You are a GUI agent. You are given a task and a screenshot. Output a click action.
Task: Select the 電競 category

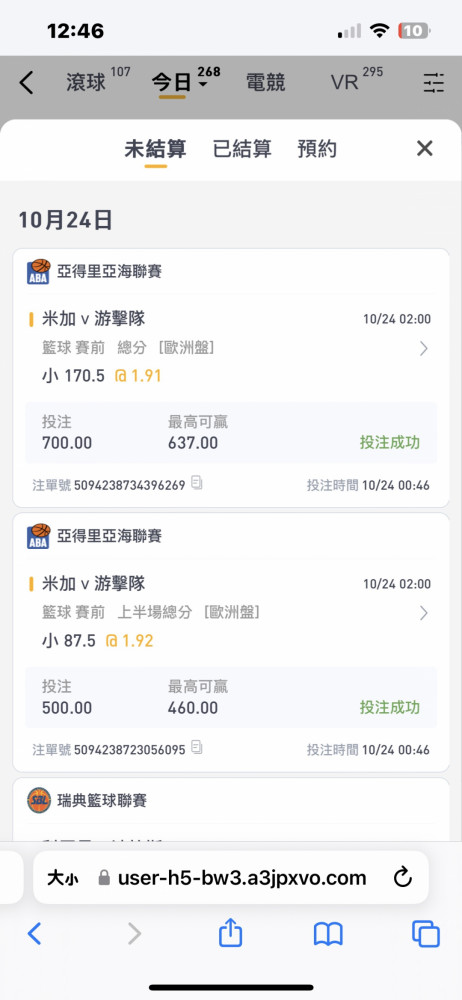pyautogui.click(x=265, y=83)
